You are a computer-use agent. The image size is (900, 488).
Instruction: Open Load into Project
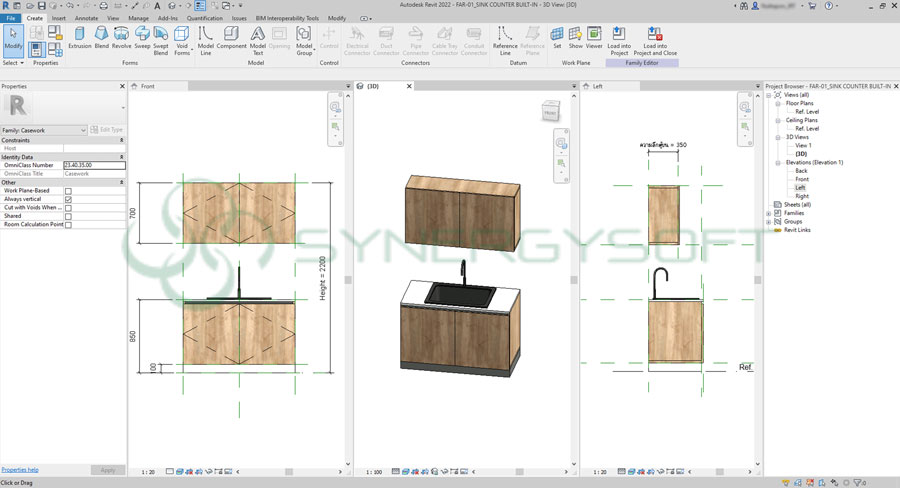(620, 38)
